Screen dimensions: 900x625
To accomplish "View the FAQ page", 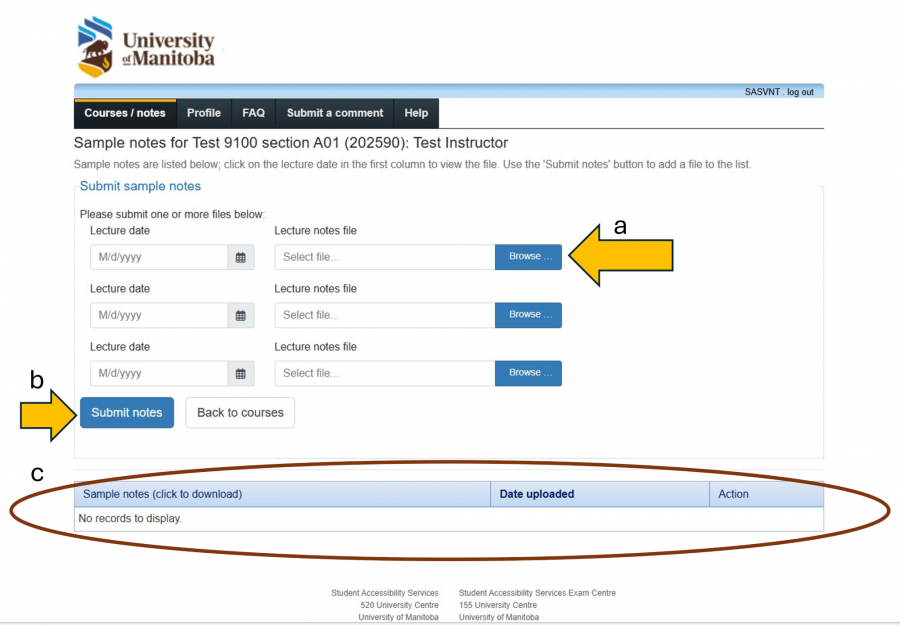I will pyautogui.click(x=252, y=113).
